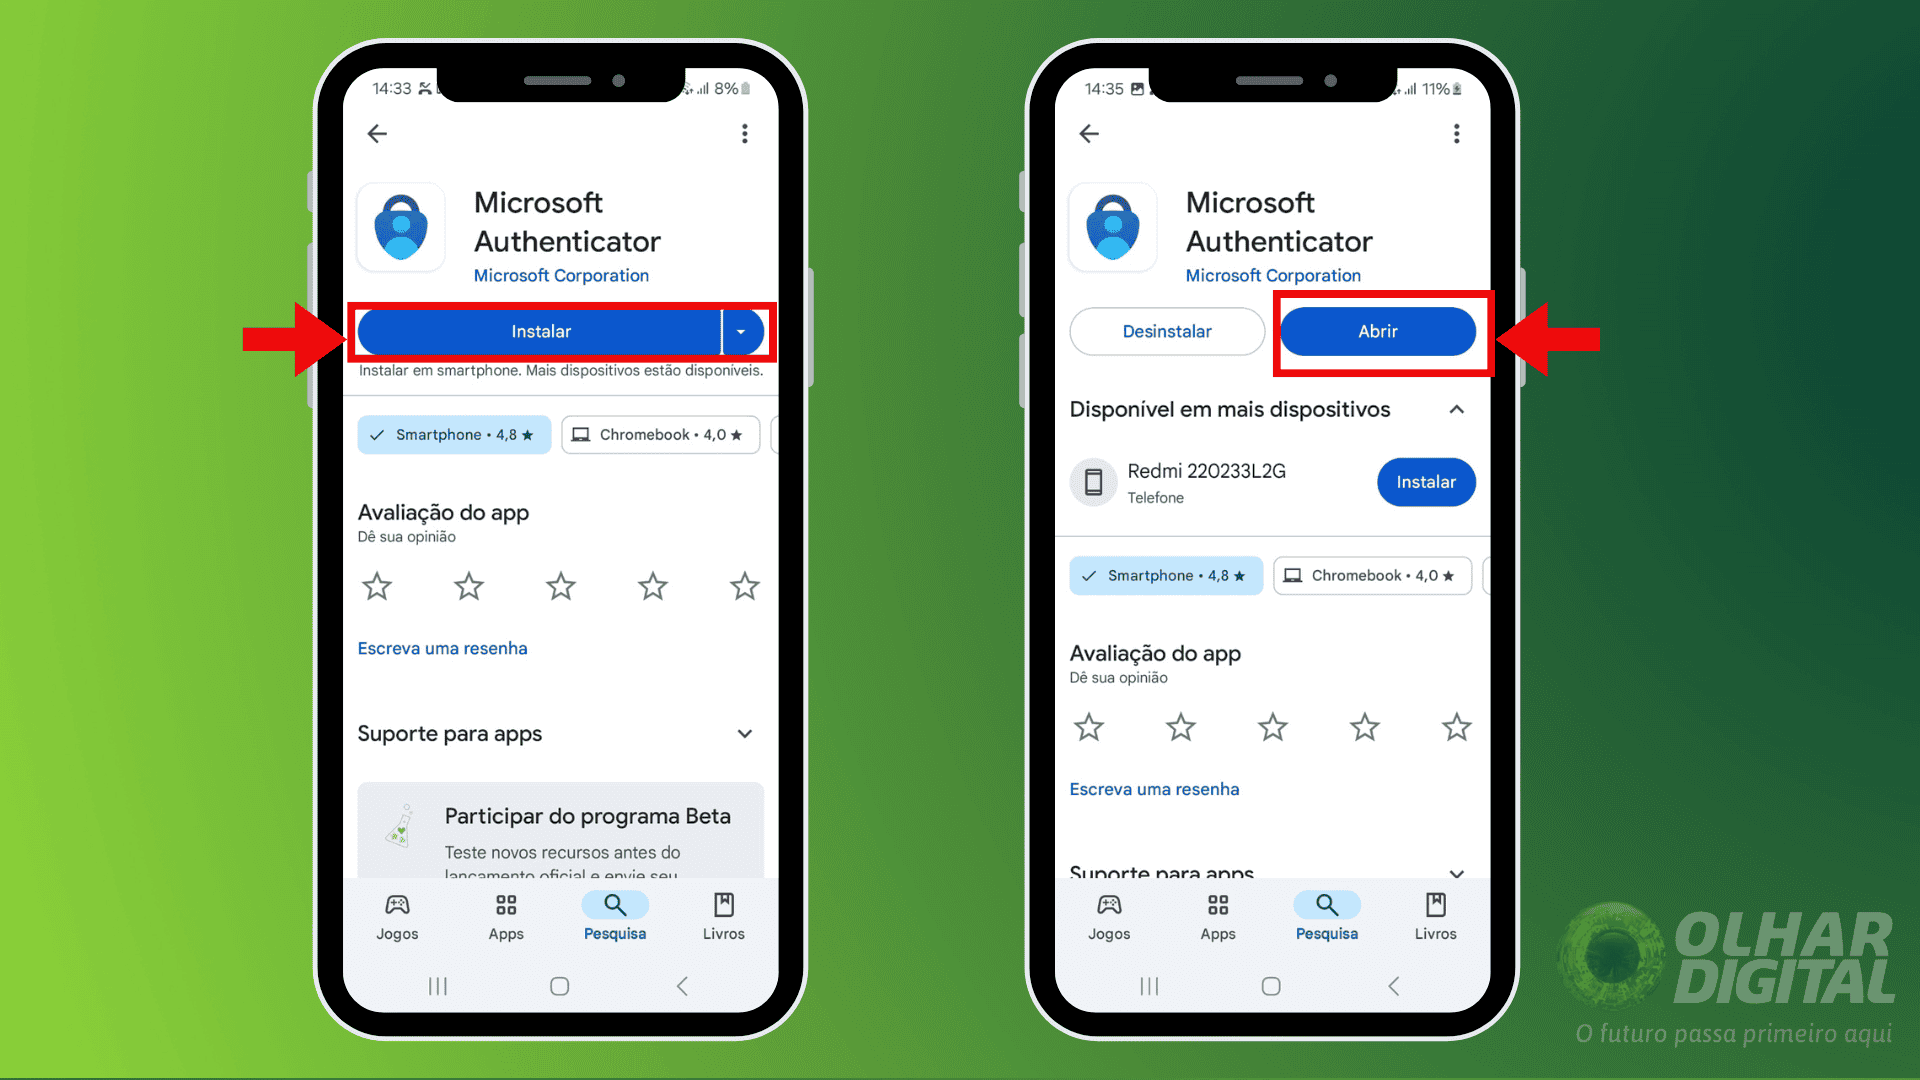This screenshot has height=1080, width=1920.
Task: Tap the back arrow on left screen
Action: 378,133
